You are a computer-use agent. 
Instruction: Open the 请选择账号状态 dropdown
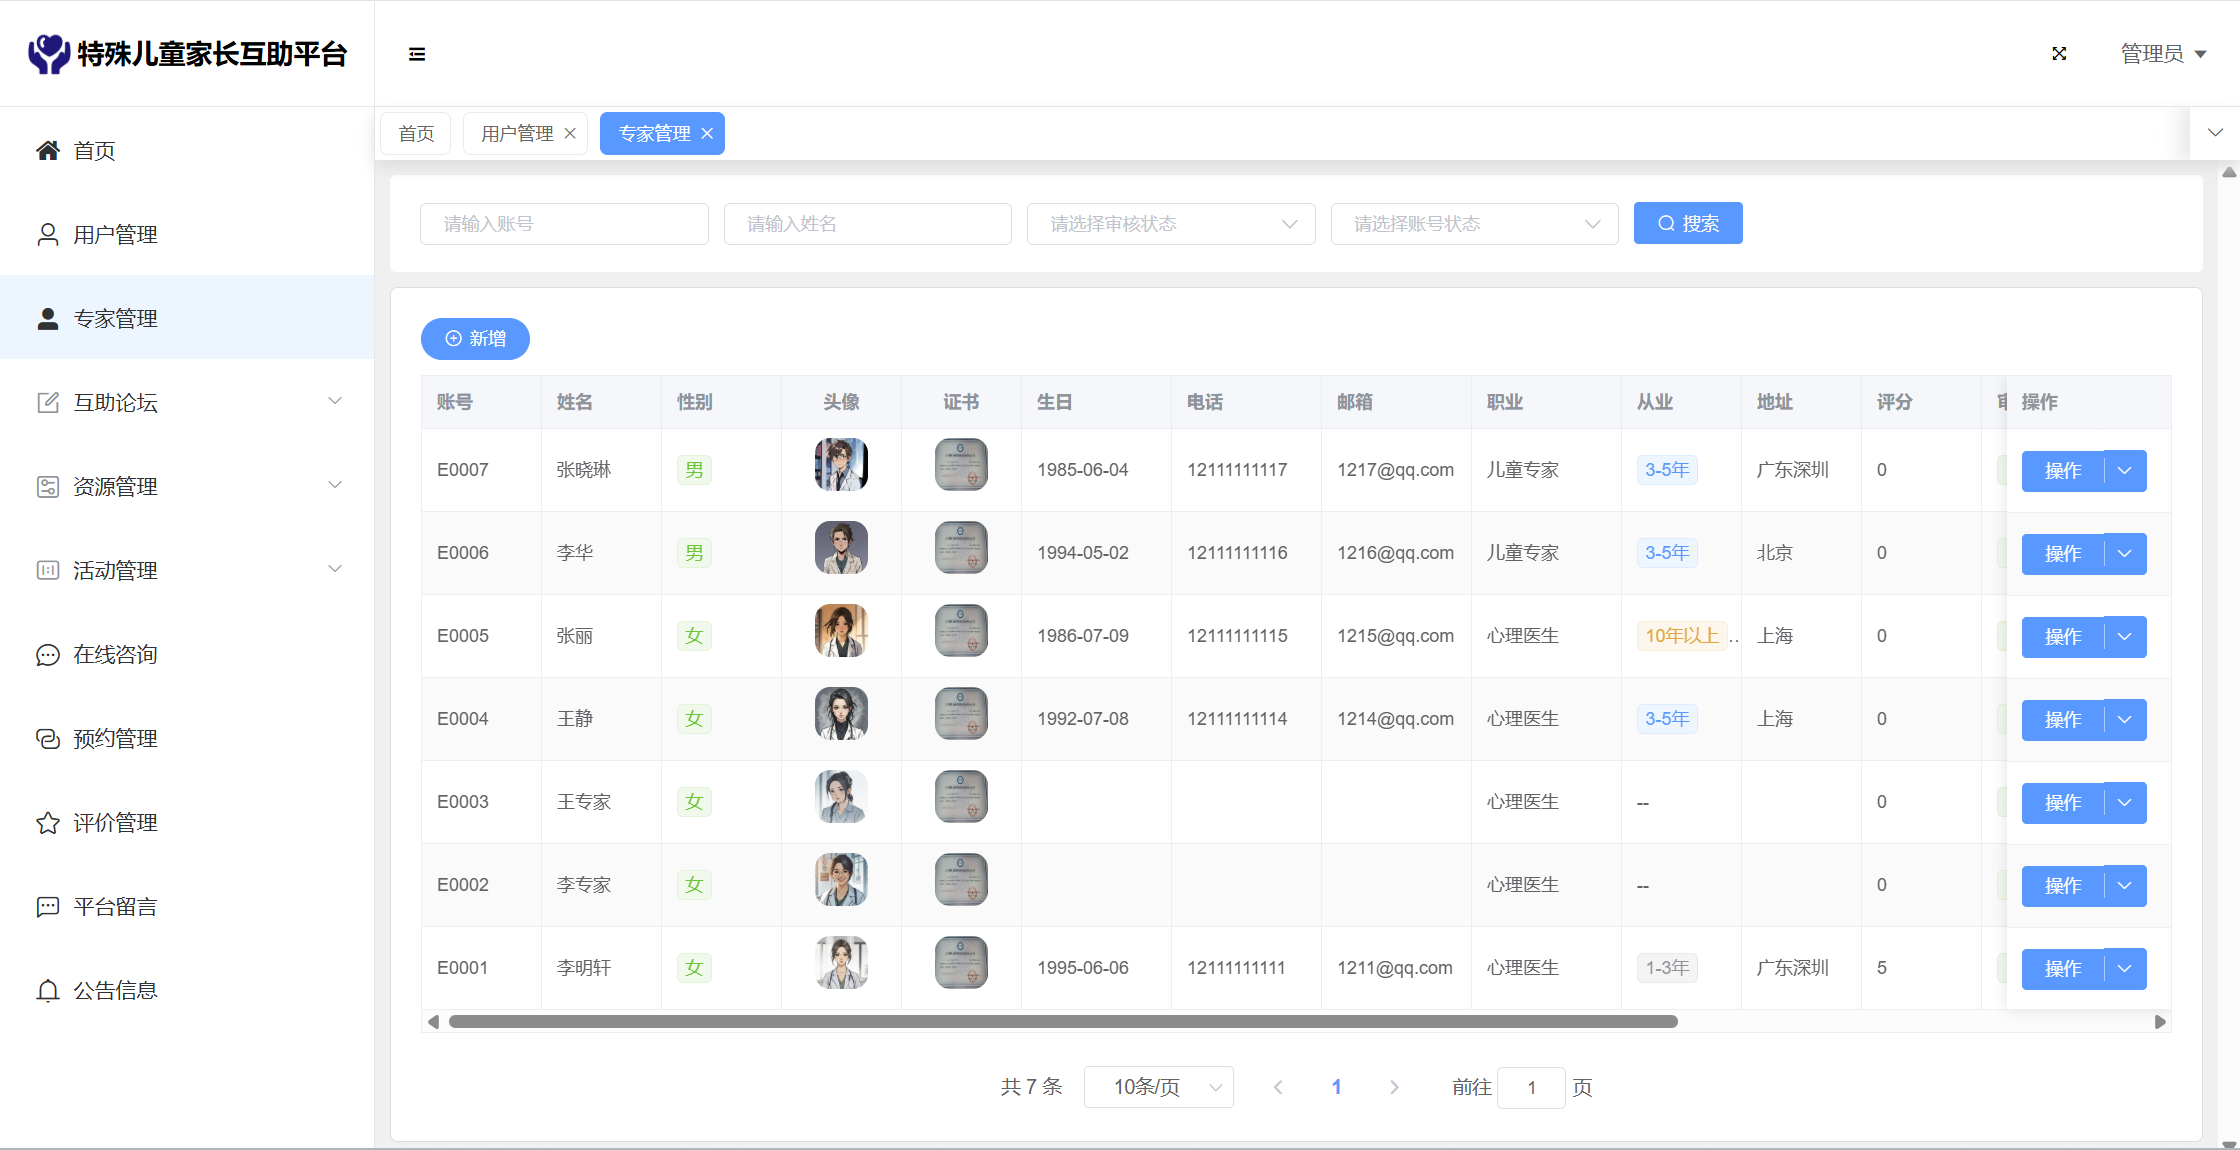[x=1474, y=224]
